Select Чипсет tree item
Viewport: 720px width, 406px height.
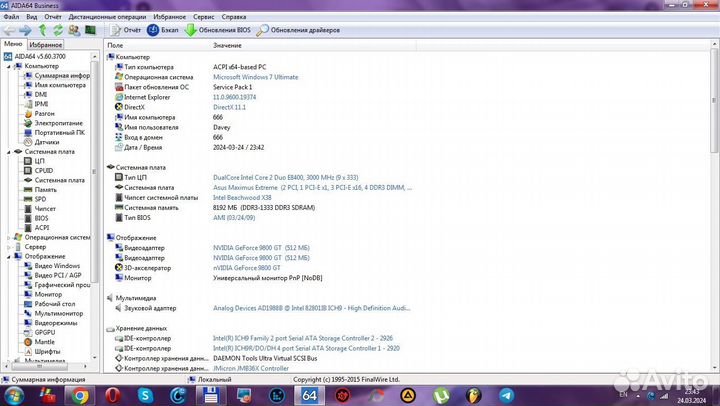coord(40,209)
